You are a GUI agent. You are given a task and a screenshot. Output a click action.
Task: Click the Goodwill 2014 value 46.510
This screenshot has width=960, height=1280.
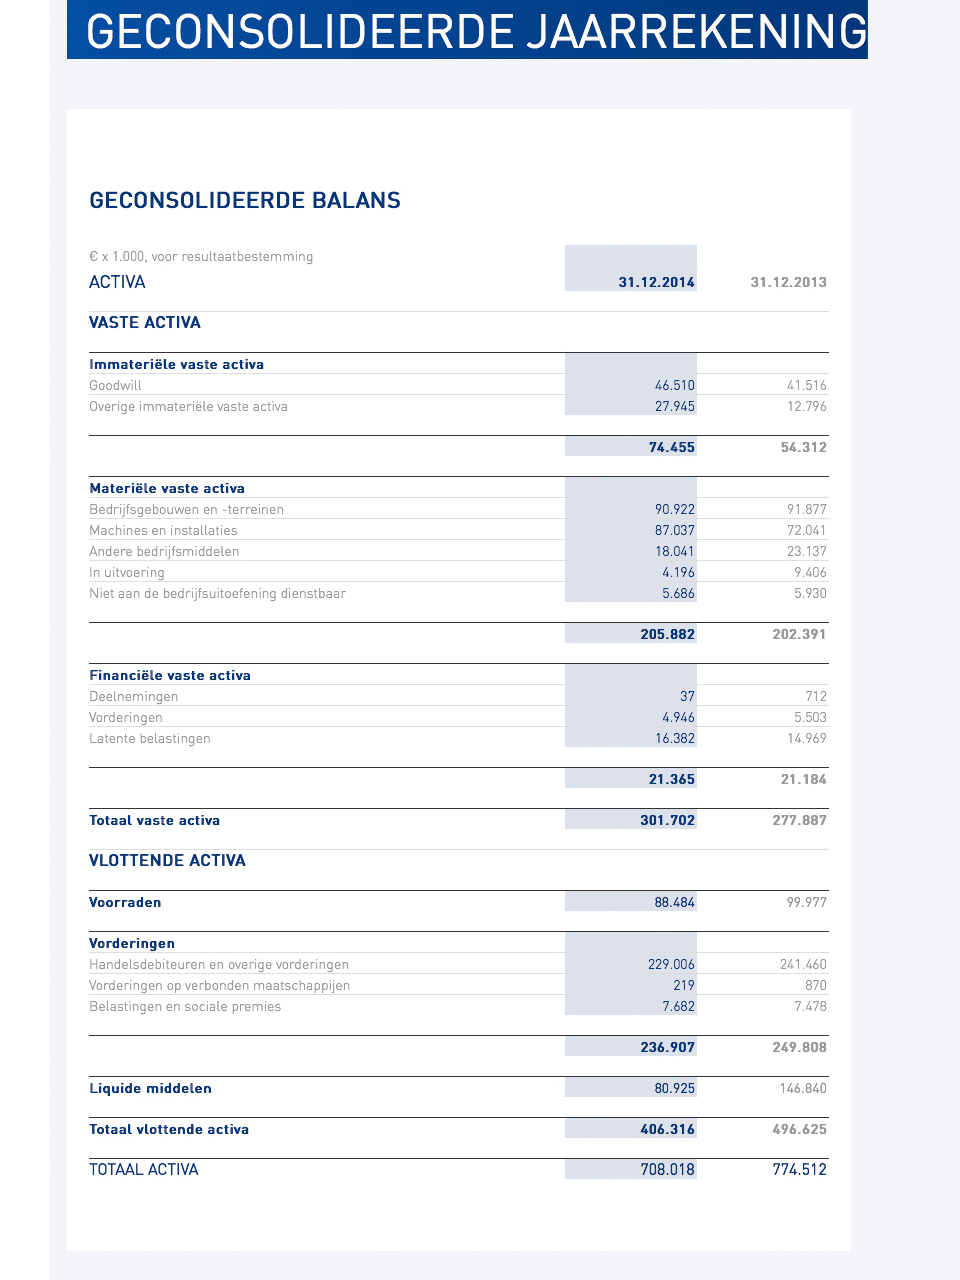[674, 385]
